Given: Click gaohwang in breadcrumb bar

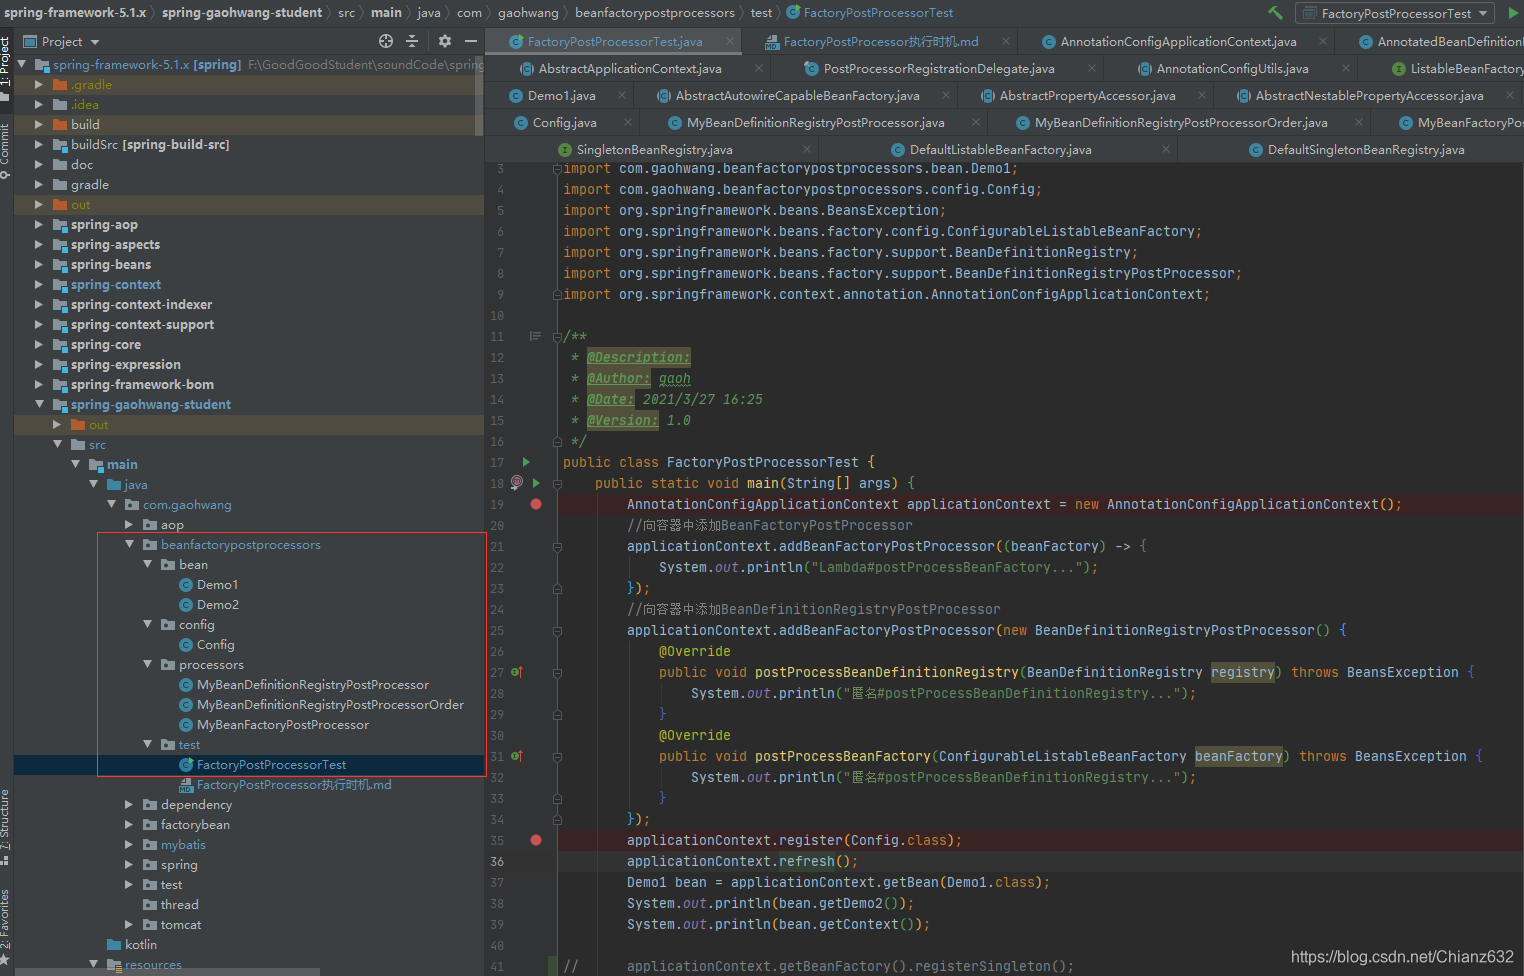Looking at the screenshot, I should [x=528, y=12].
